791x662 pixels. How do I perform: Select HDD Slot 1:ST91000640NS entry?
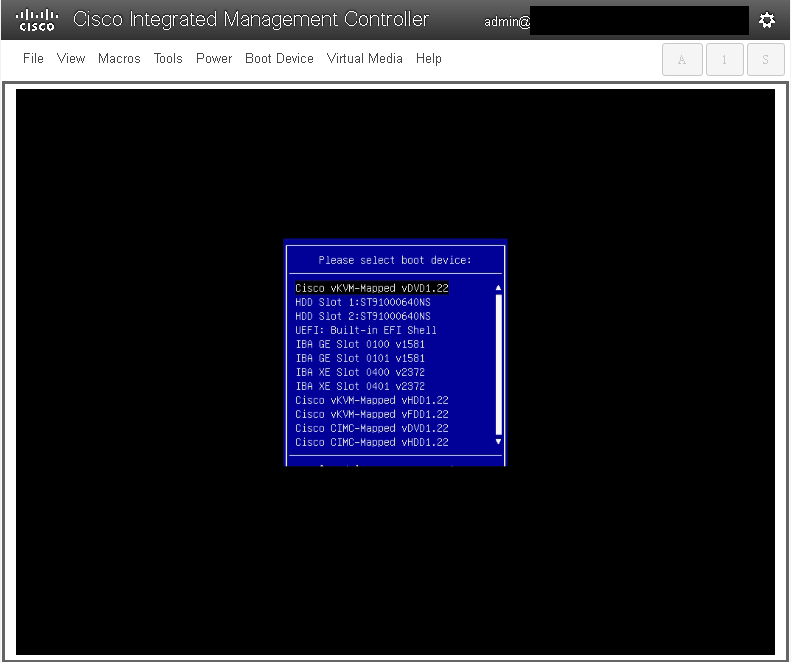(363, 302)
